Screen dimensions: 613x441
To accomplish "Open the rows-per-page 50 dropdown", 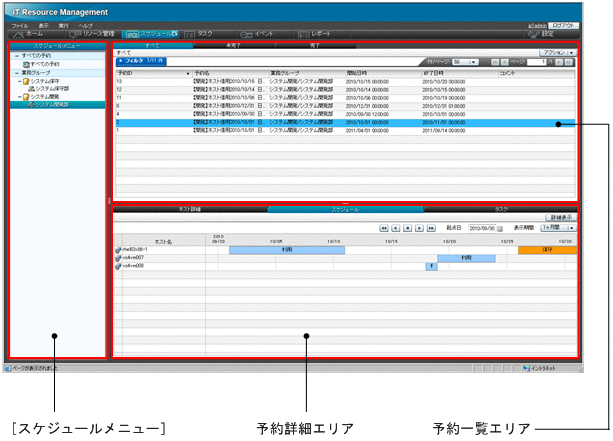I will tap(465, 62).
